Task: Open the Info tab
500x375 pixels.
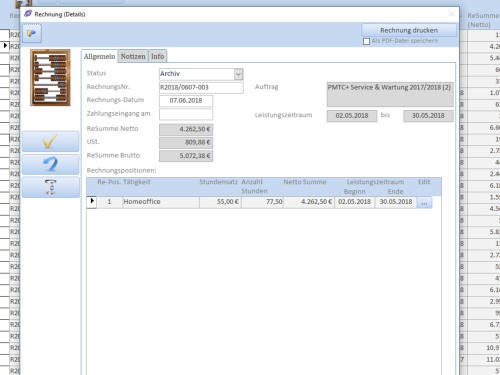Action: 158,56
